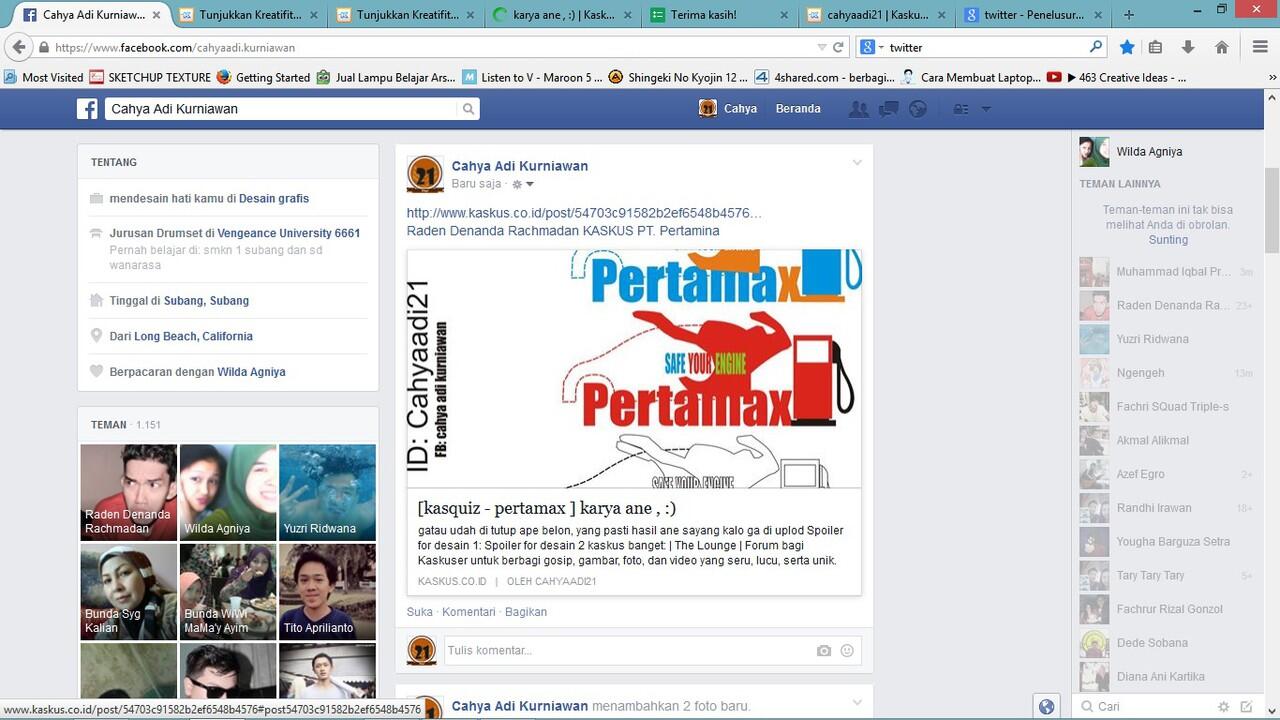Open chat with Wilda Agniya
This screenshot has width=1280, height=720.
click(1167, 152)
